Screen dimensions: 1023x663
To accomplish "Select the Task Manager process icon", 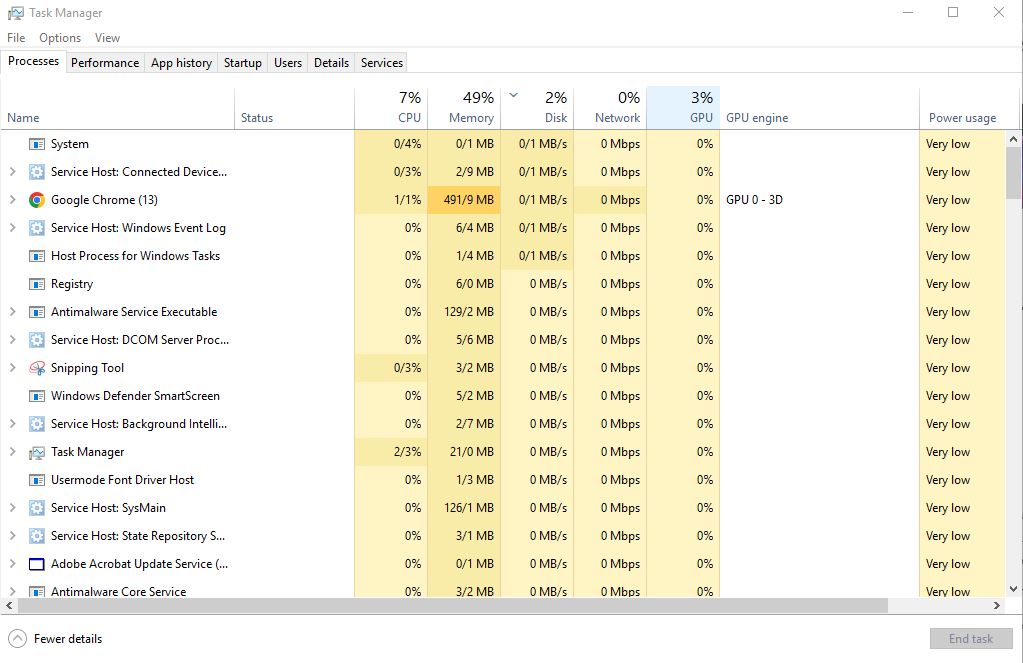I will (x=37, y=452).
